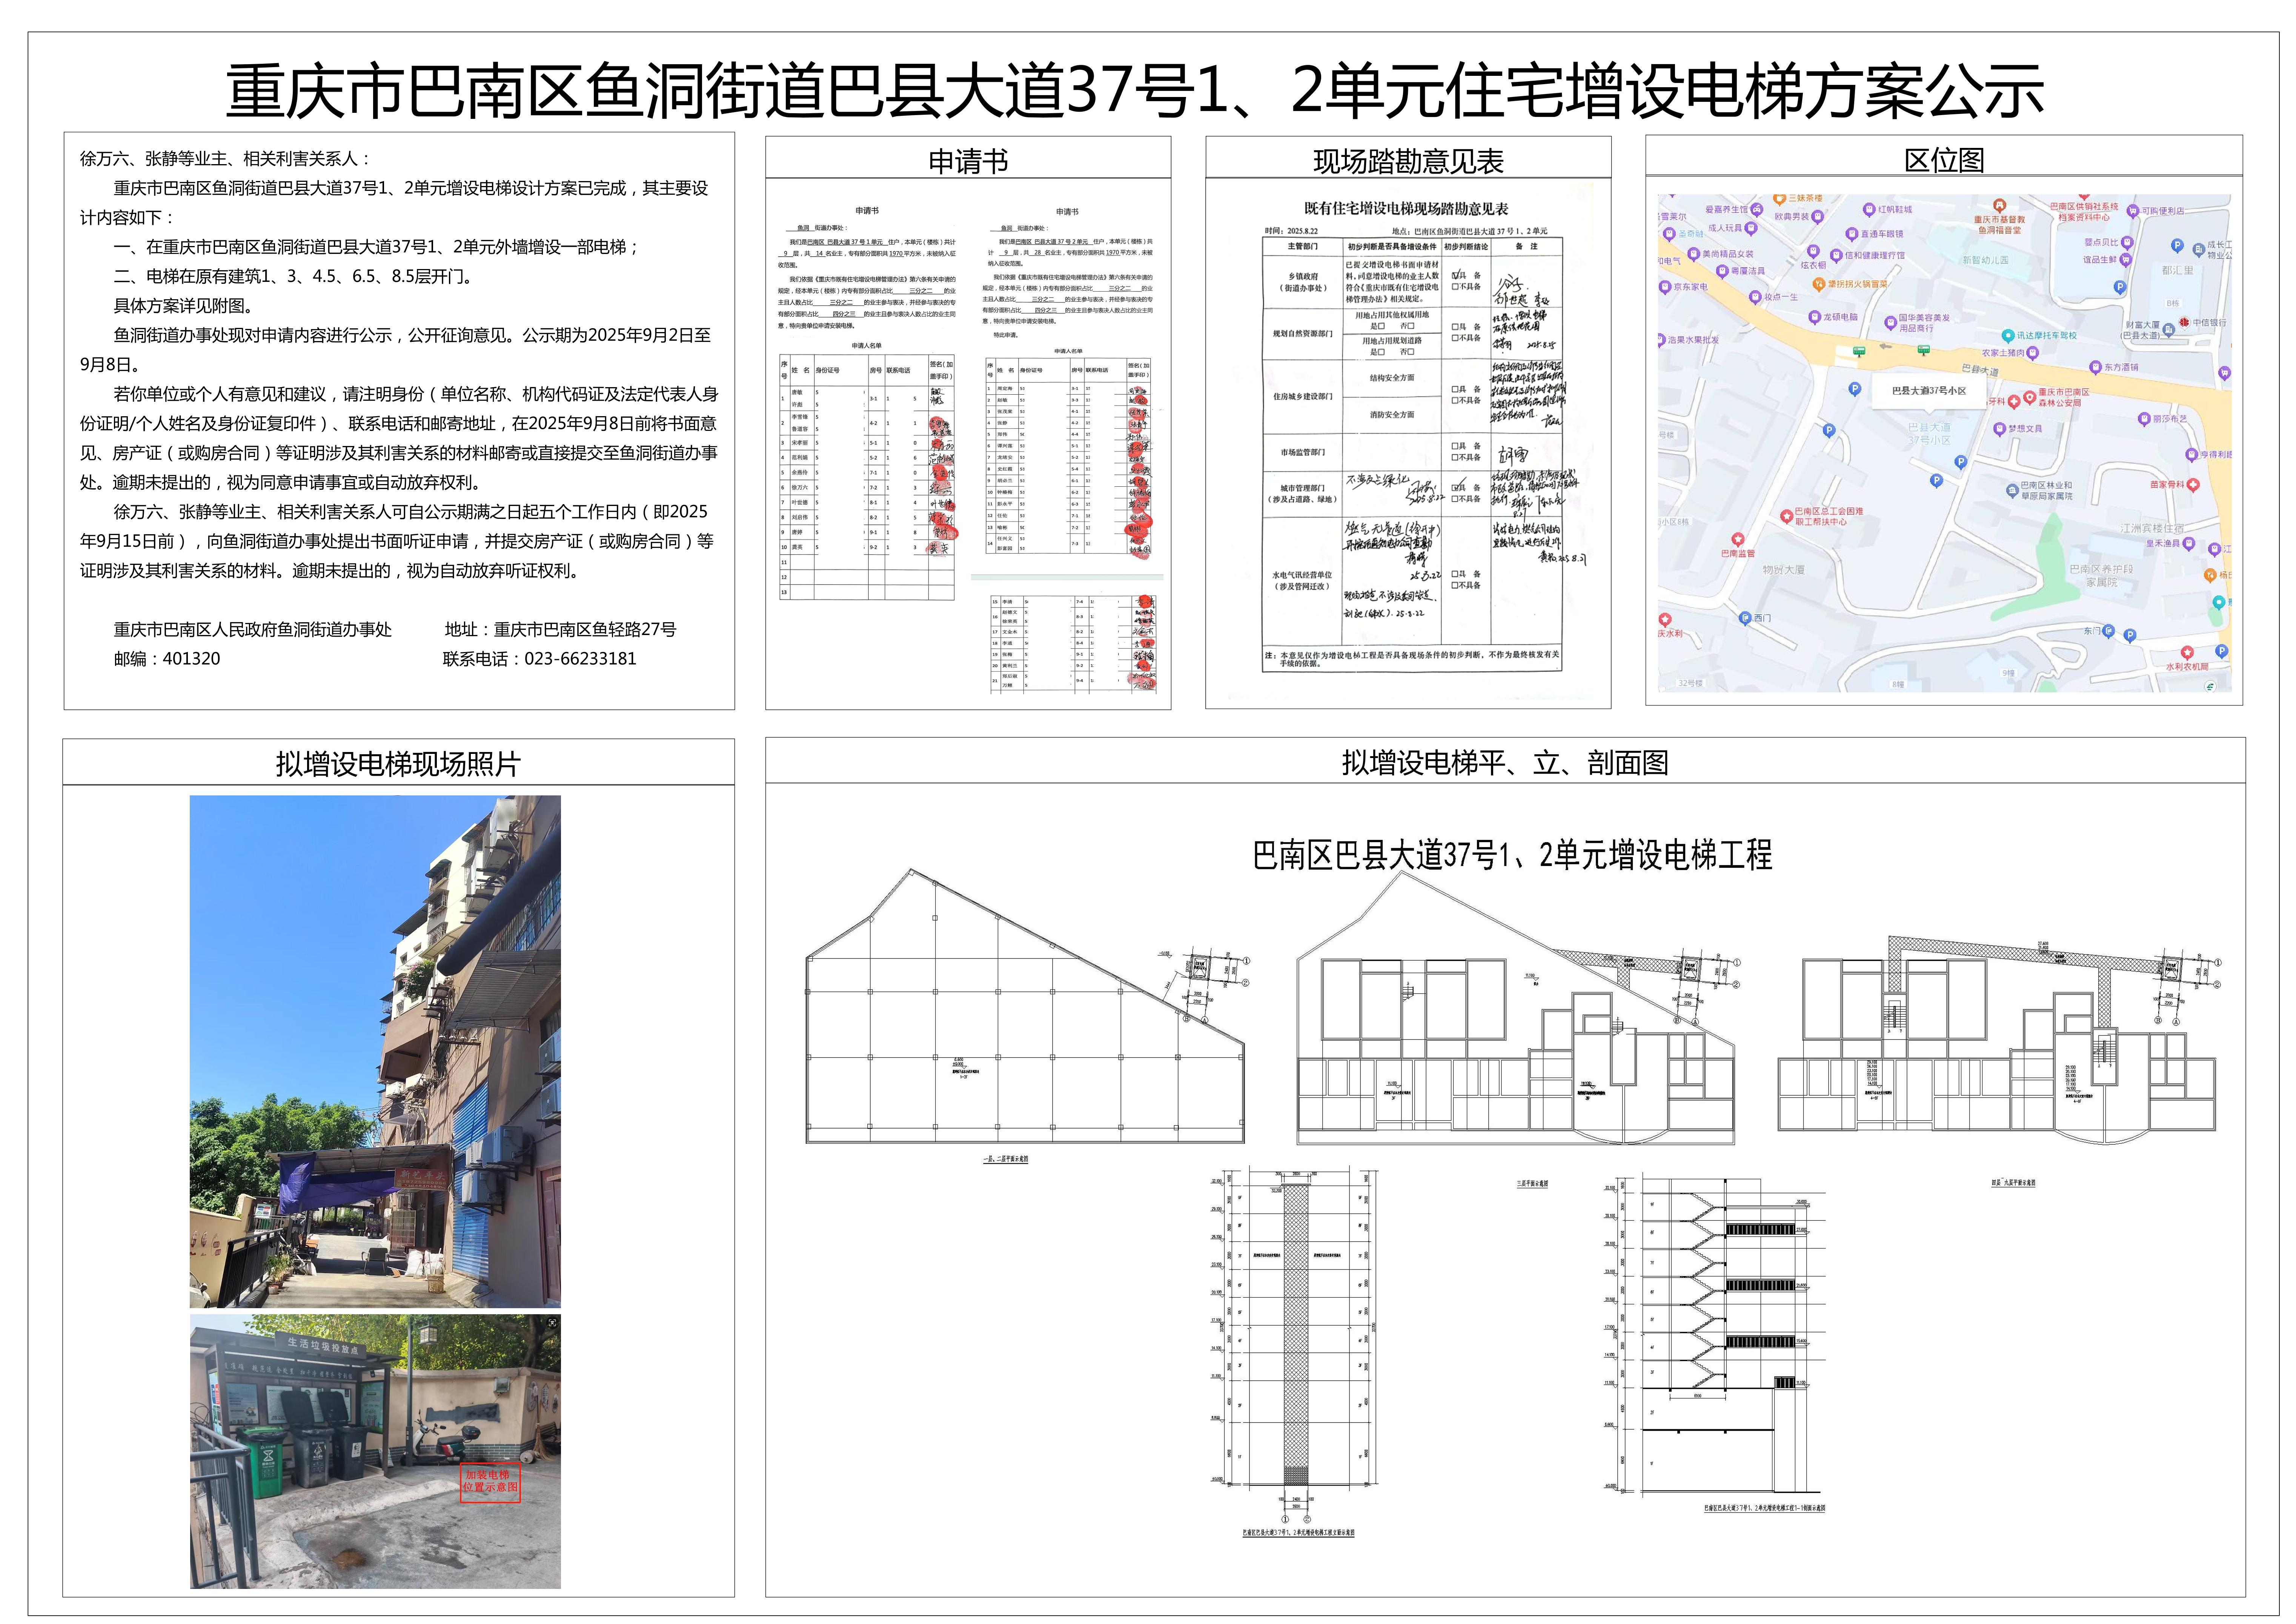Click the 西门 gate icon
Screen dimensions: 2296x1624
click(x=1745, y=618)
